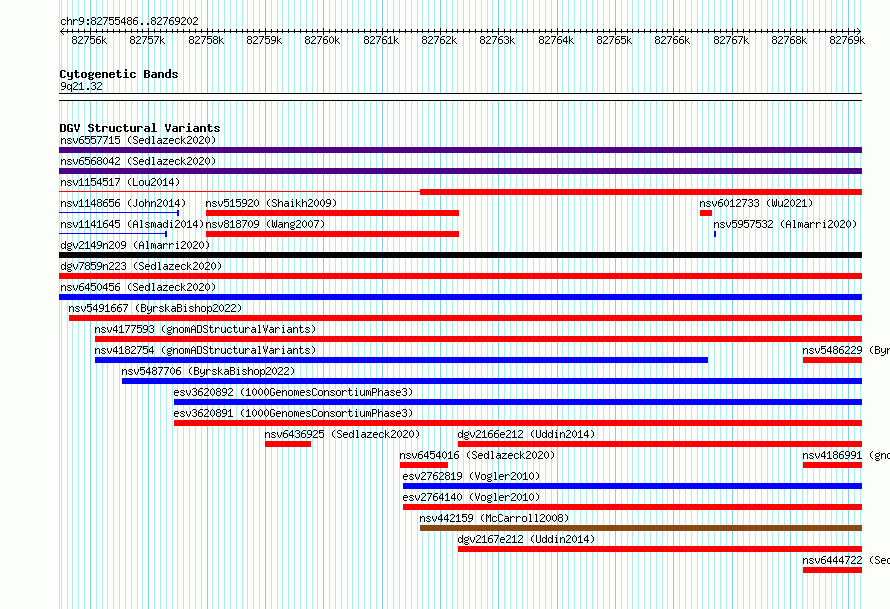Open nsv1154517 (Lou2014) variant label

point(120,182)
